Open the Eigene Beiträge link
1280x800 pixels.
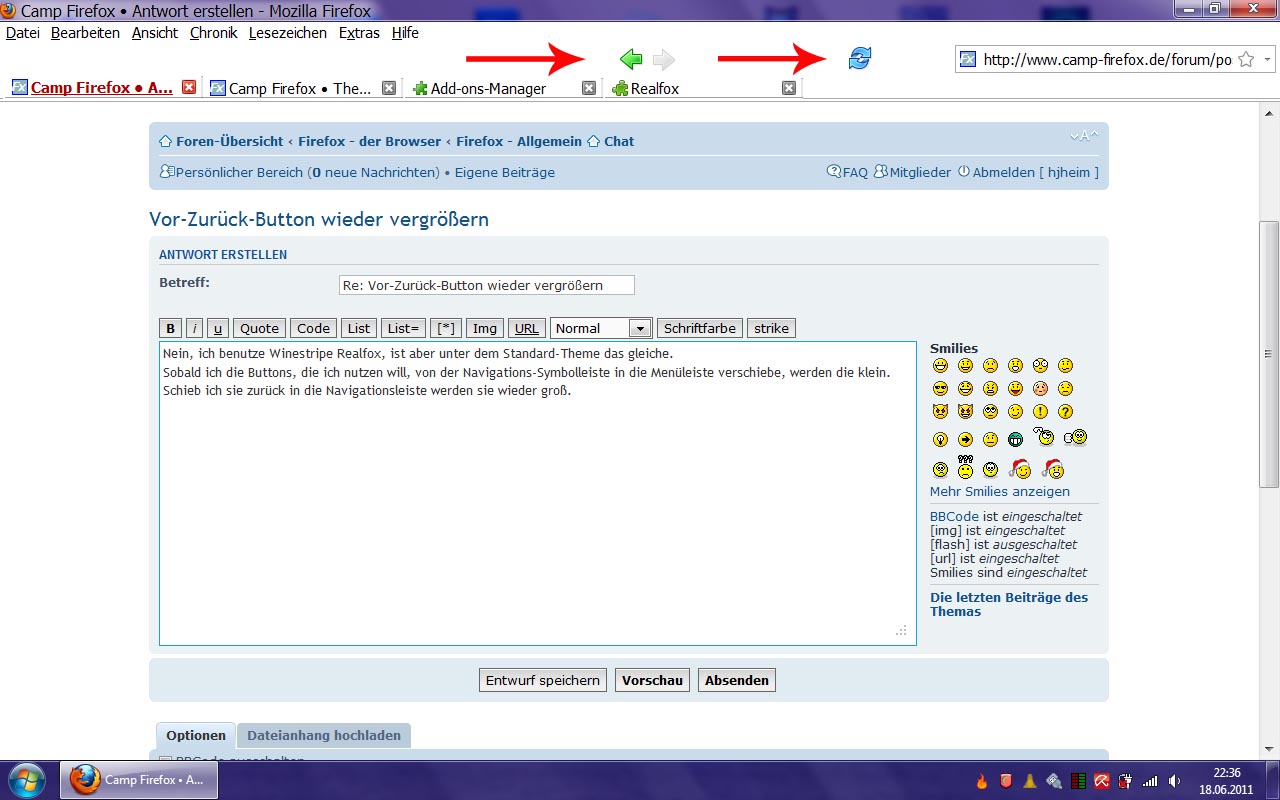[x=505, y=172]
